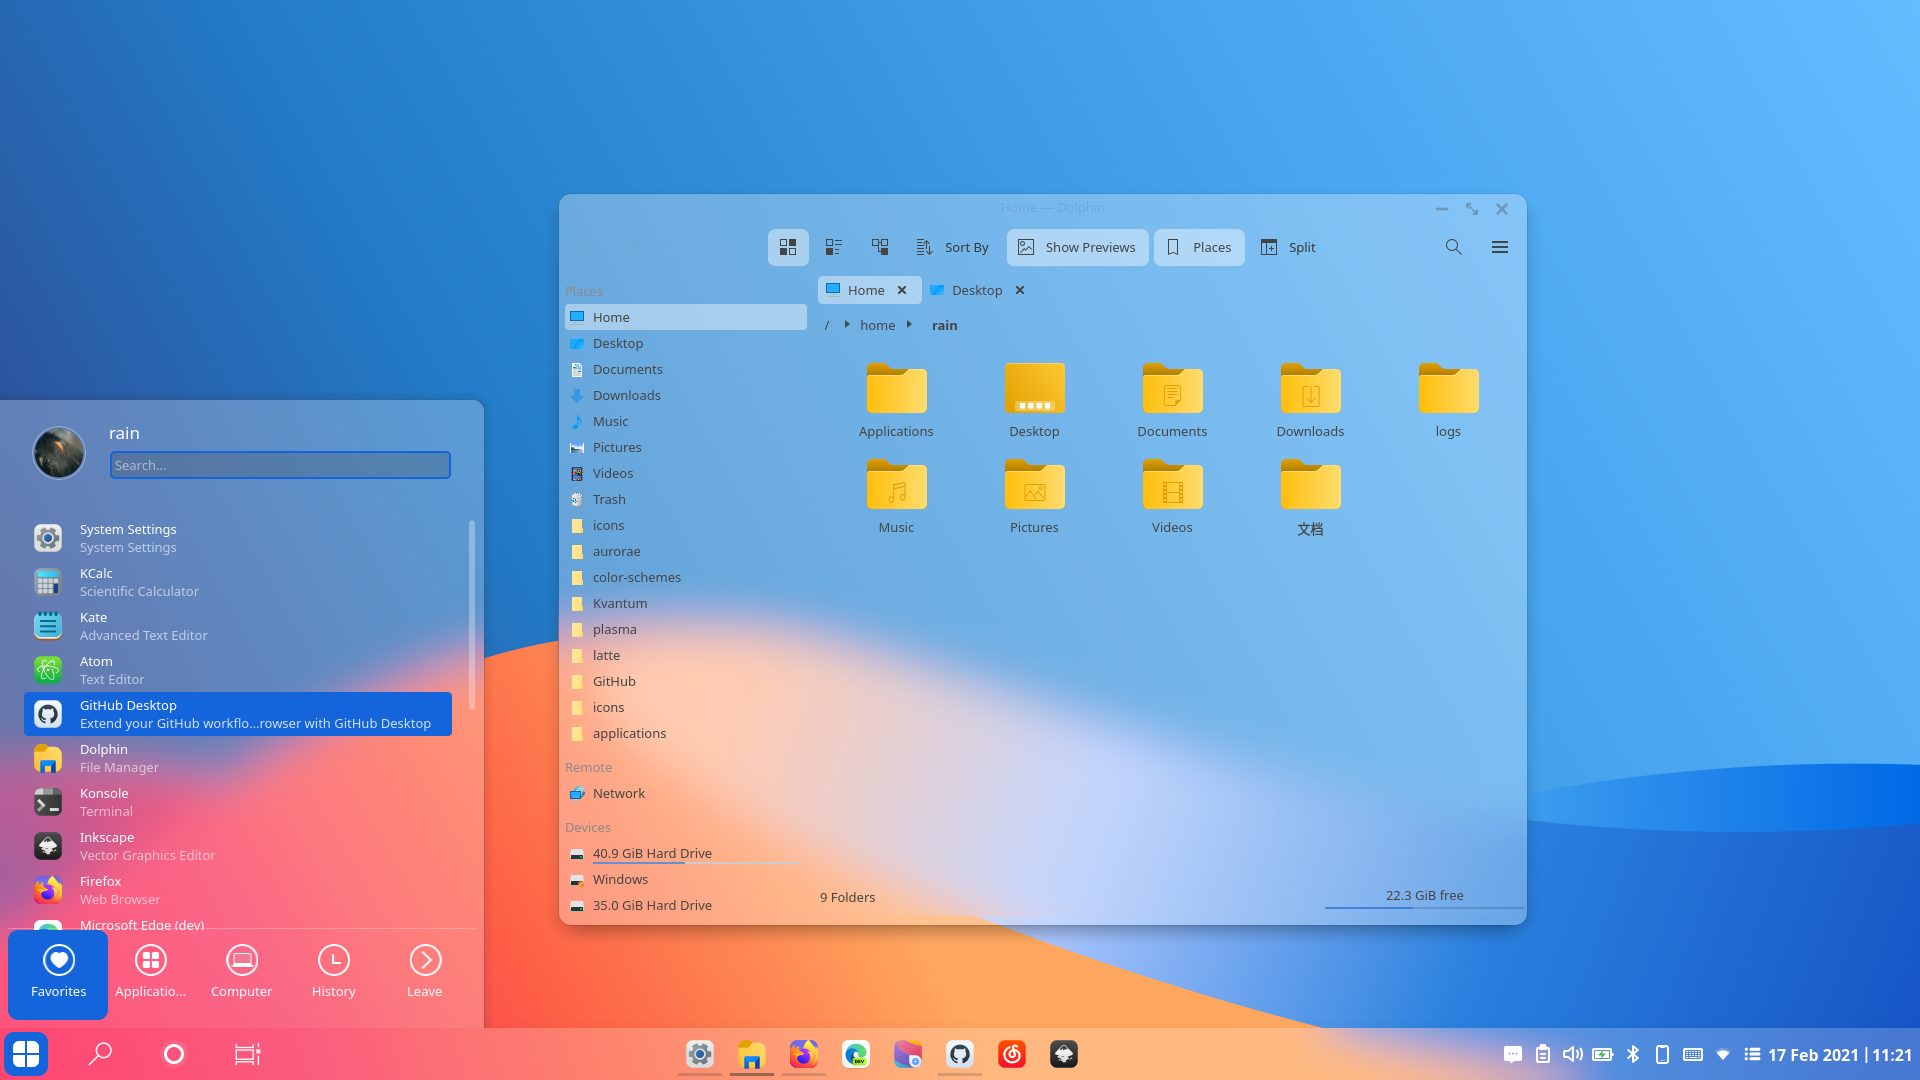Open Downloads in the Places sidebar
The width and height of the screenshot is (1920, 1080).
tap(626, 395)
